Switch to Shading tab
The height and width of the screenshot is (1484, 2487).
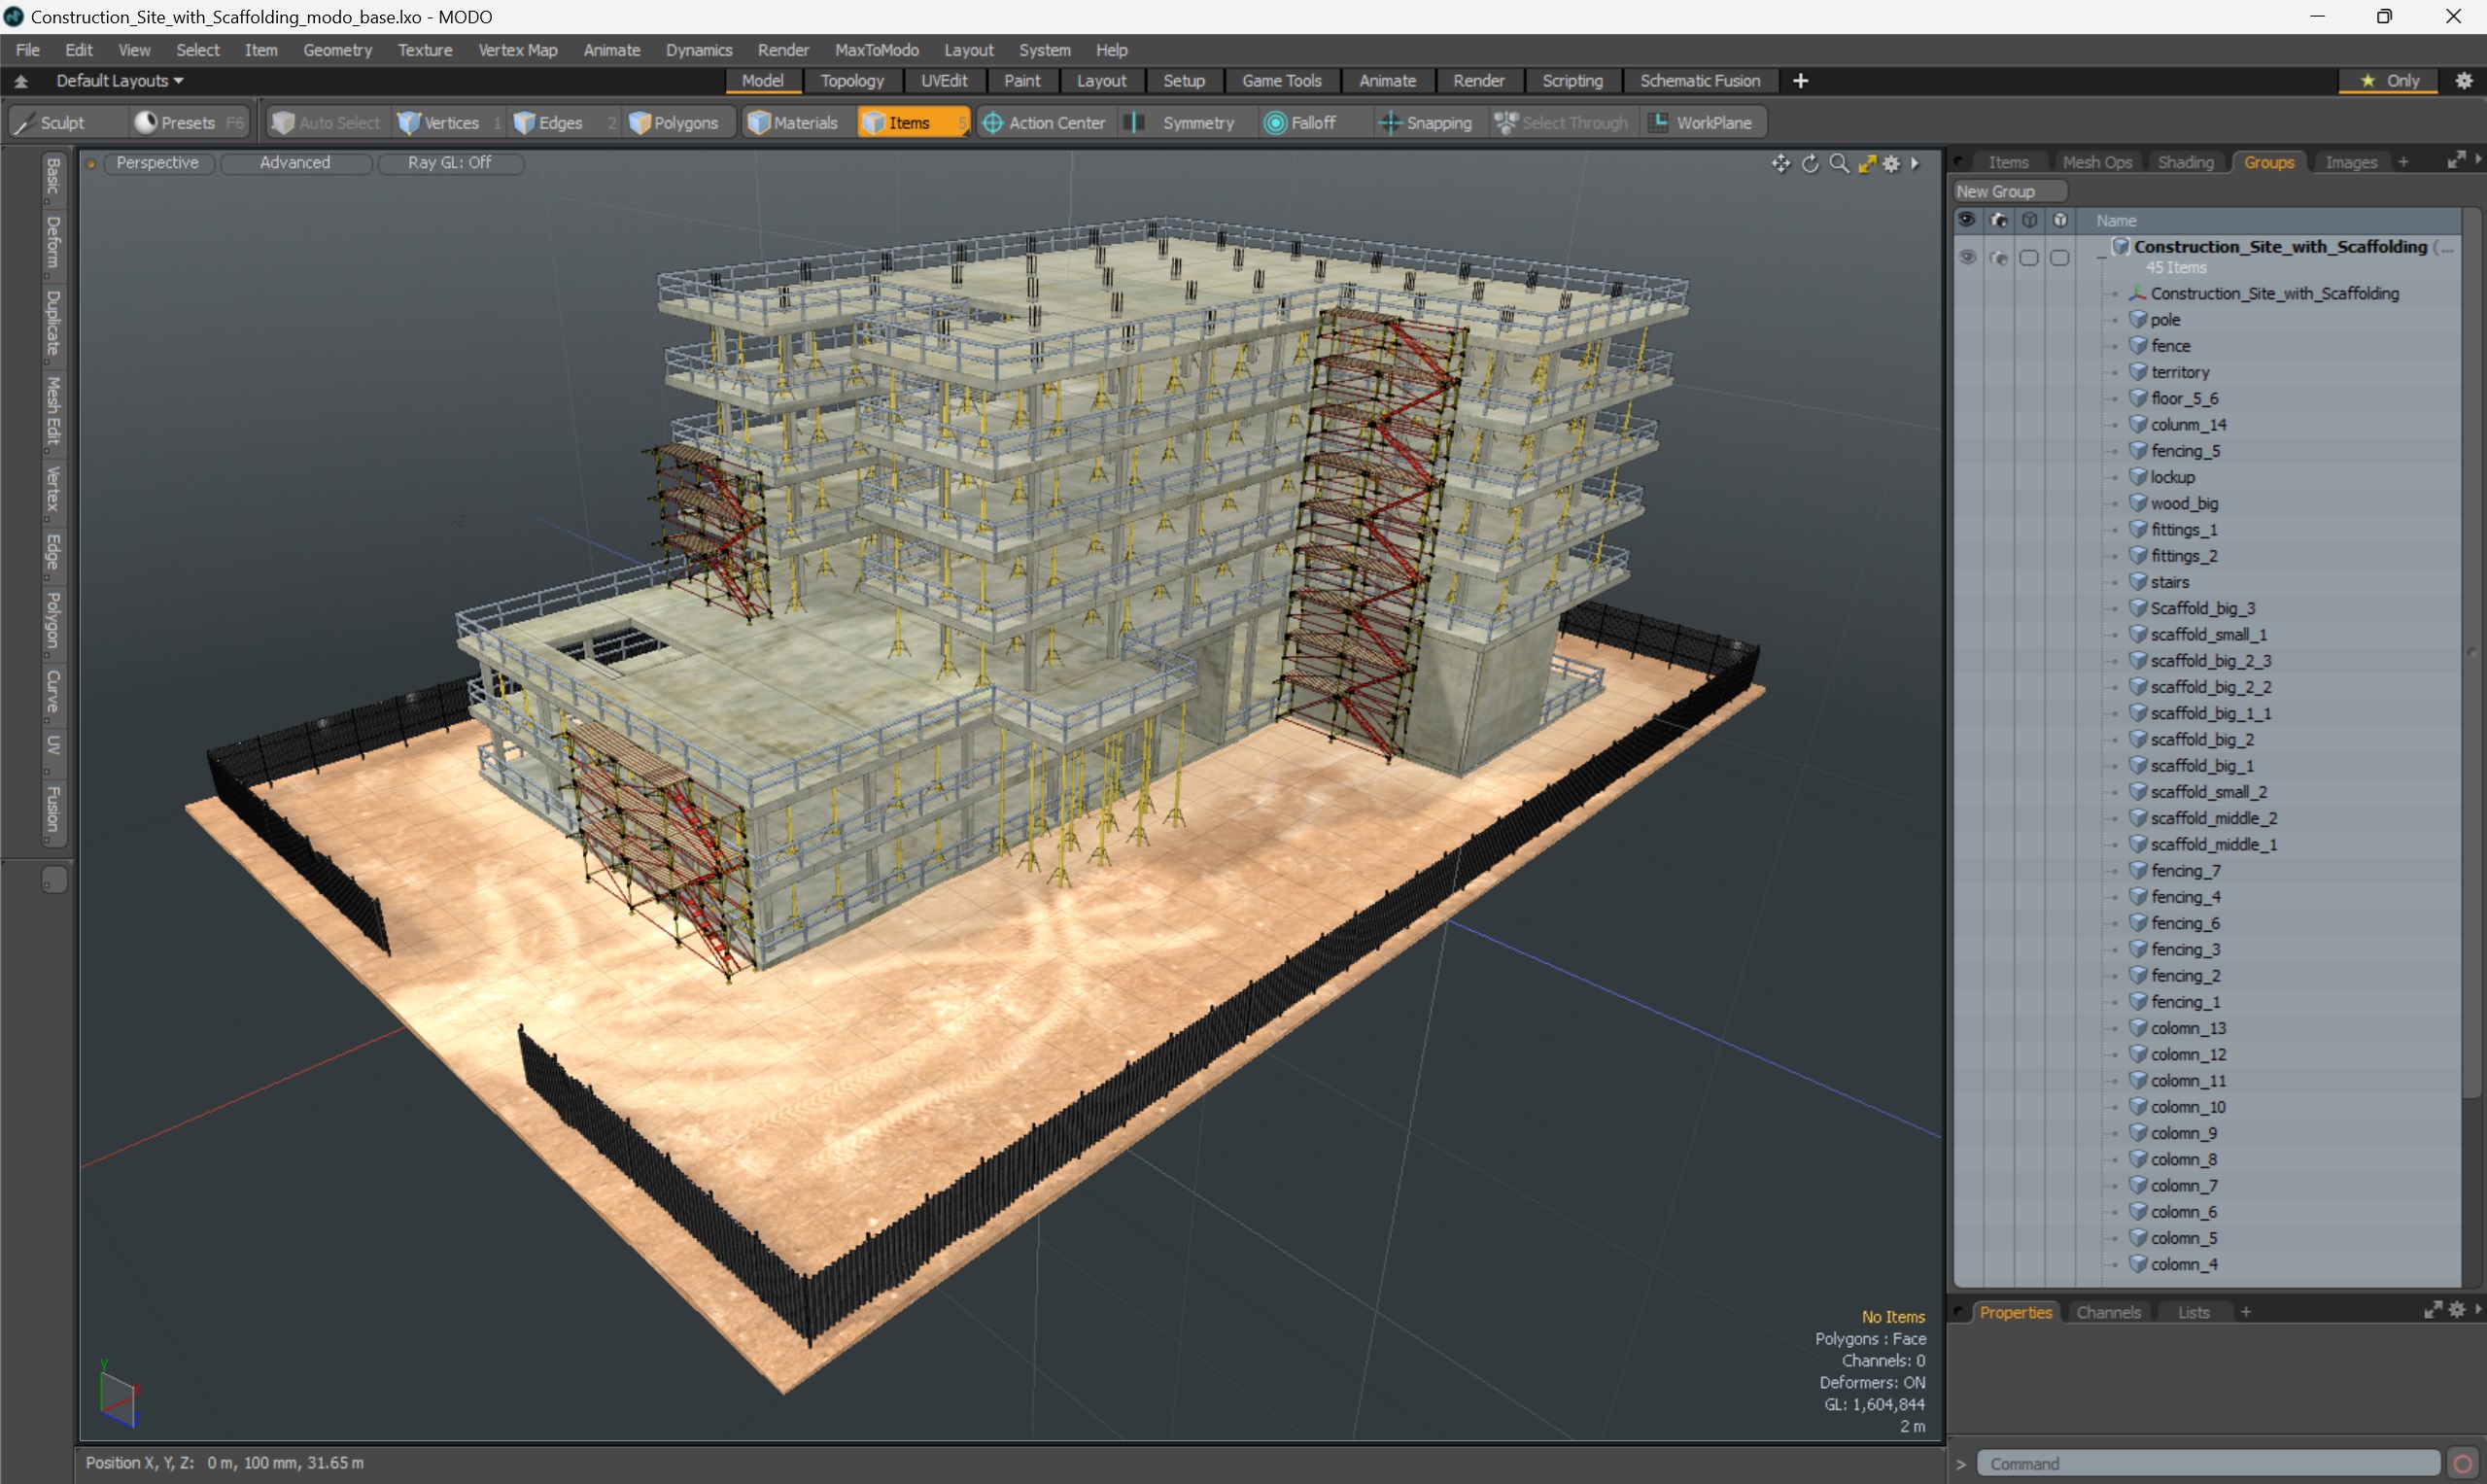pyautogui.click(x=2185, y=162)
